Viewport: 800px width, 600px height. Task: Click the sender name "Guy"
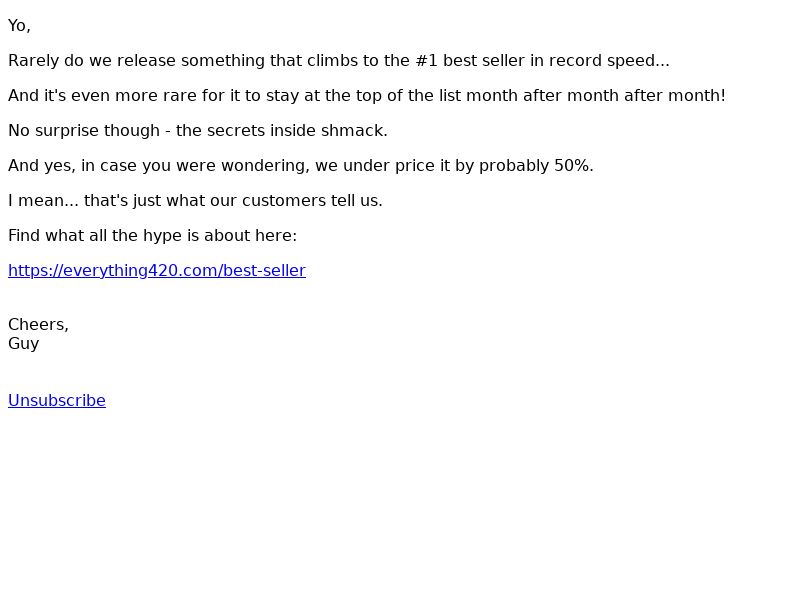pos(23,343)
